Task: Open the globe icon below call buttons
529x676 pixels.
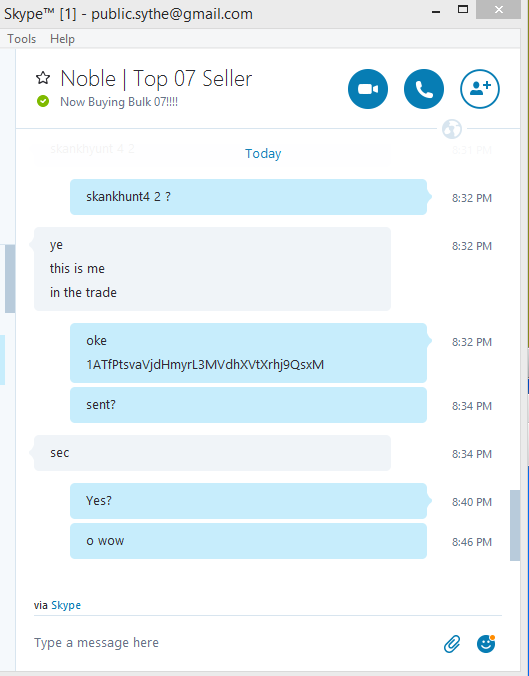Action: coord(452,129)
